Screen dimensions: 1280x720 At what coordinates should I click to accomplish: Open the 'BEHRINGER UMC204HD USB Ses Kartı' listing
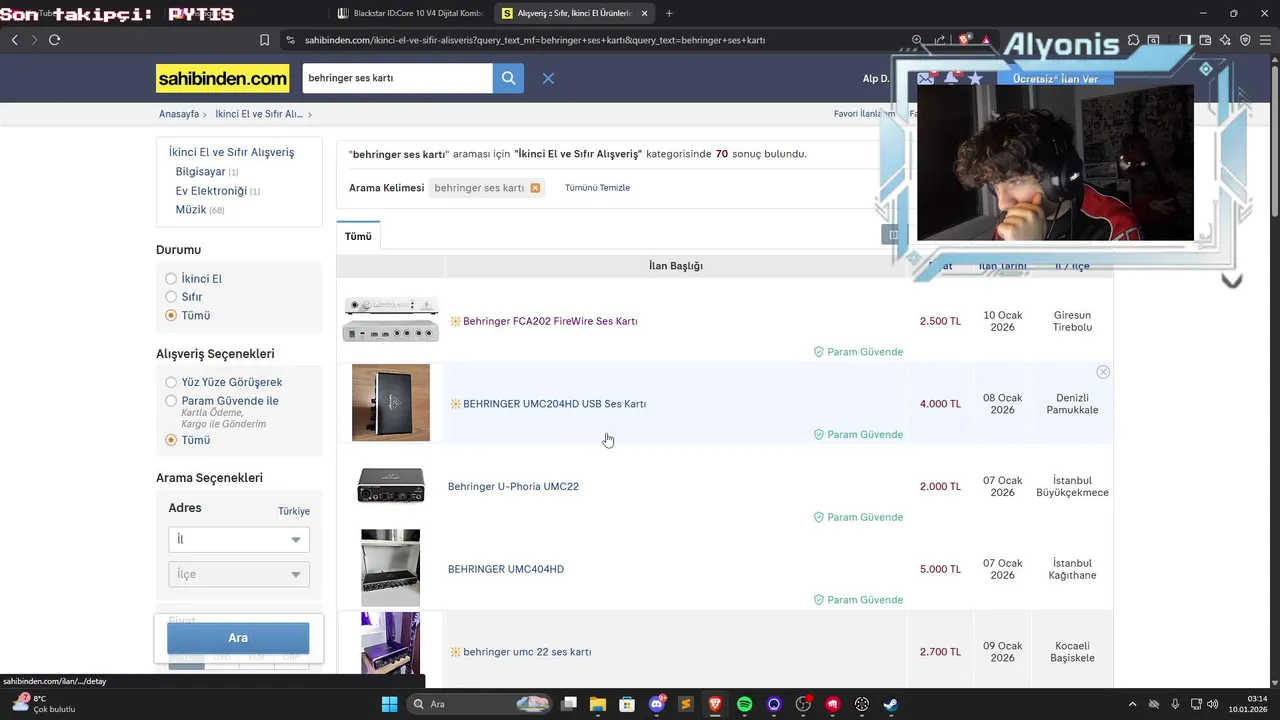[554, 404]
